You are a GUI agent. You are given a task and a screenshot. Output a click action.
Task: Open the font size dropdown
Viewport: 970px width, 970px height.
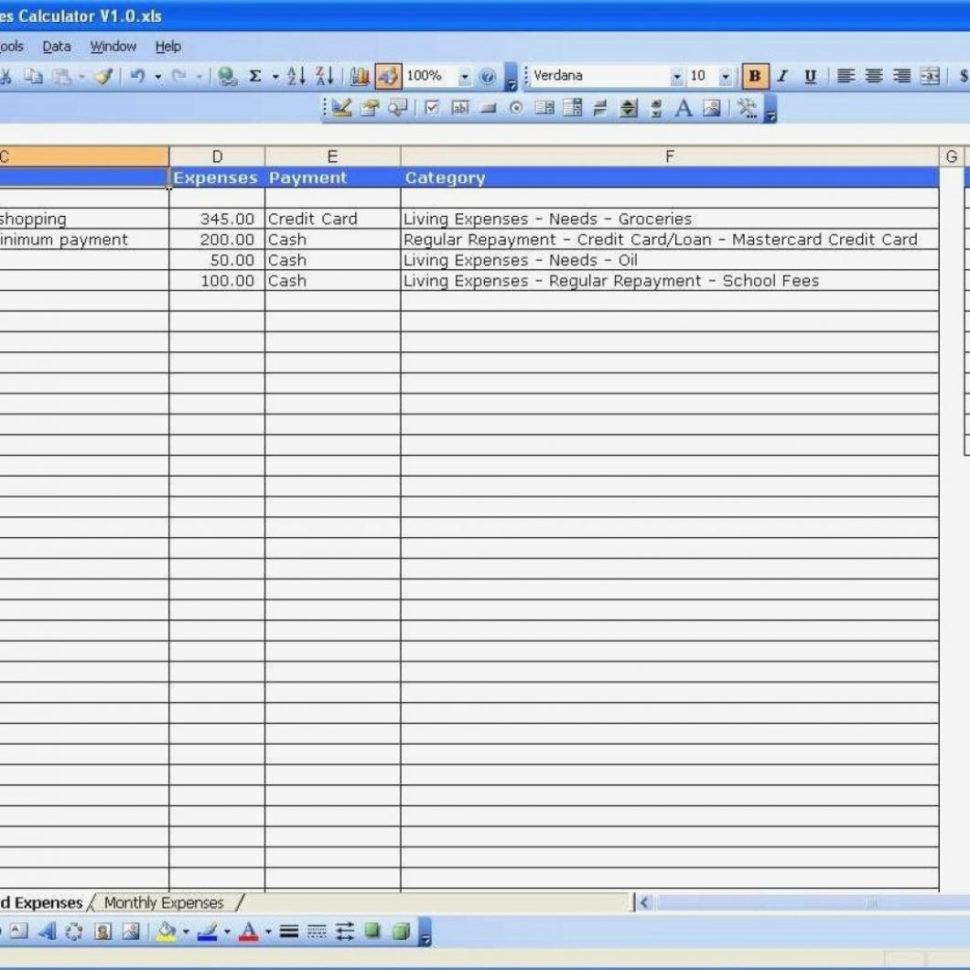[x=726, y=74]
